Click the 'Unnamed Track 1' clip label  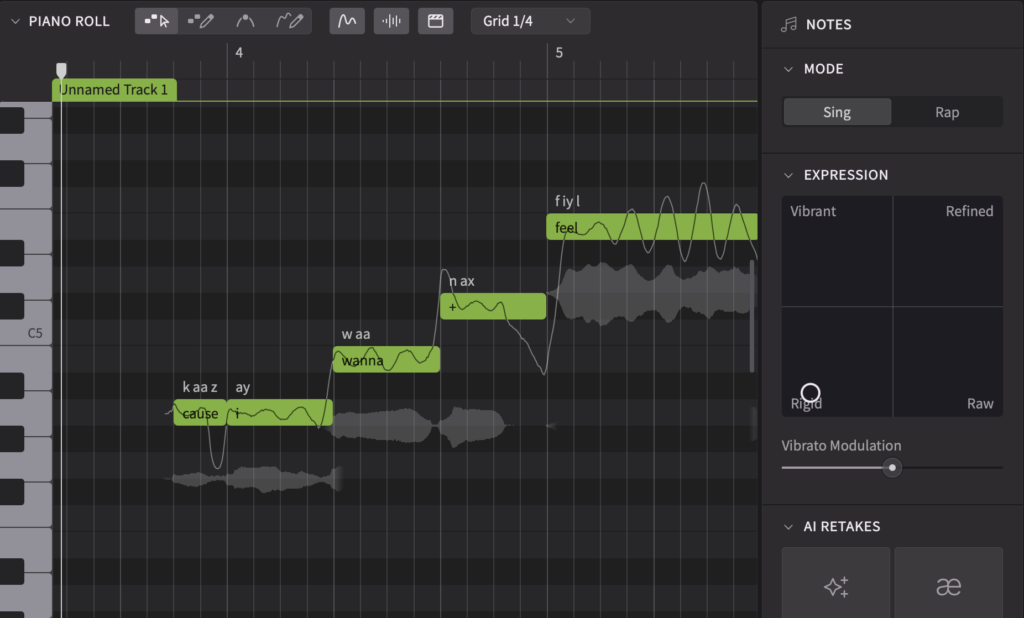(114, 90)
